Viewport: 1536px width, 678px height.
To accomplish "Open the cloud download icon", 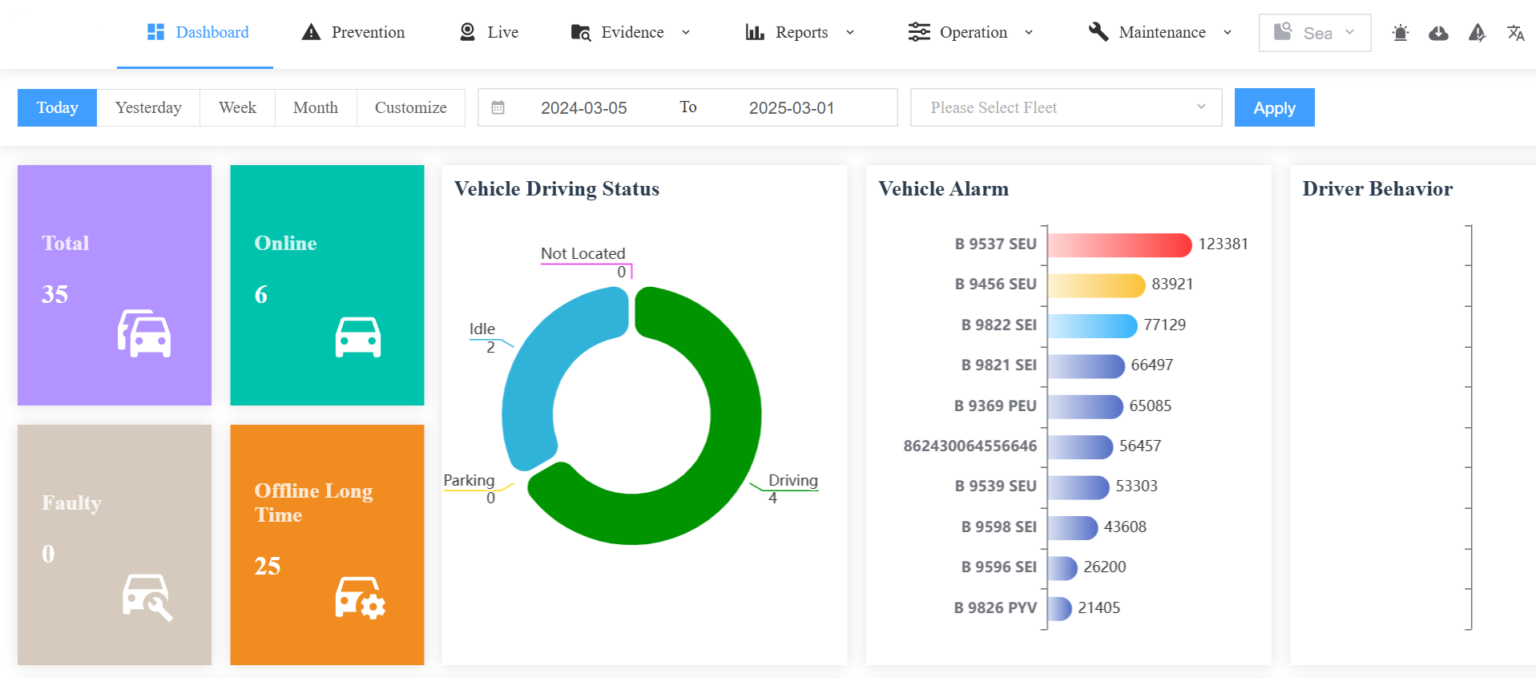I will pyautogui.click(x=1438, y=33).
